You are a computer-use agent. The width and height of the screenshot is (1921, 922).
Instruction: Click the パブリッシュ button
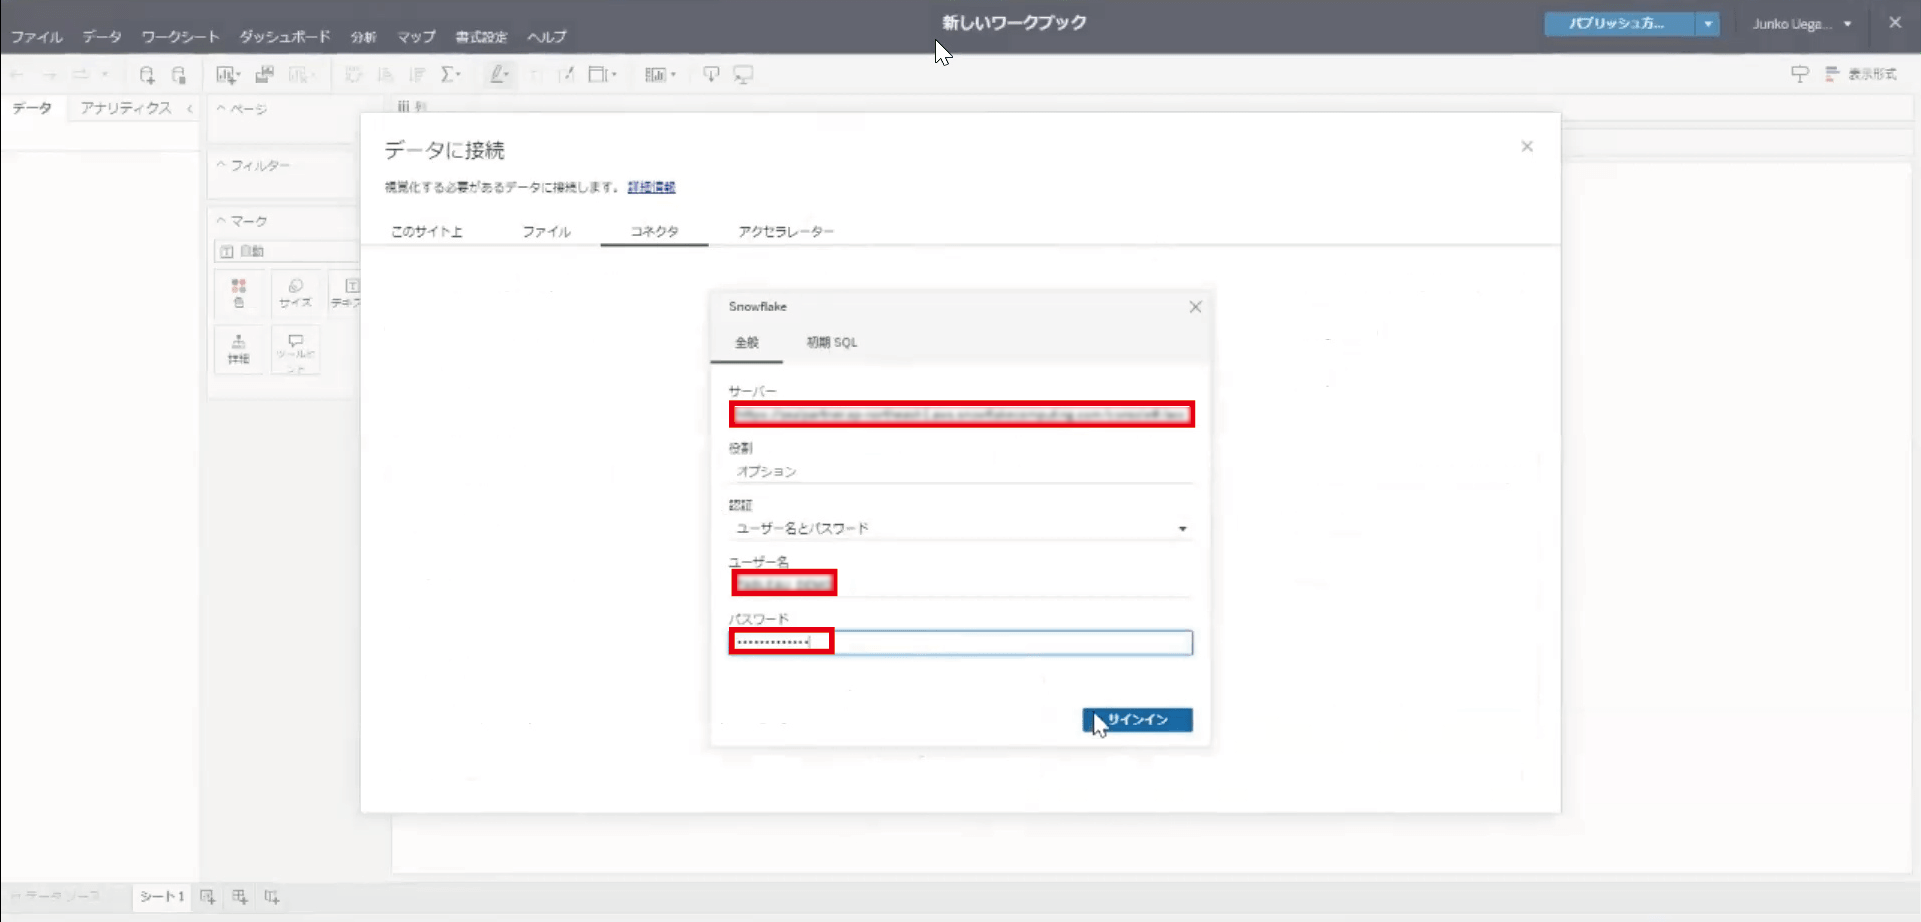[1619, 24]
